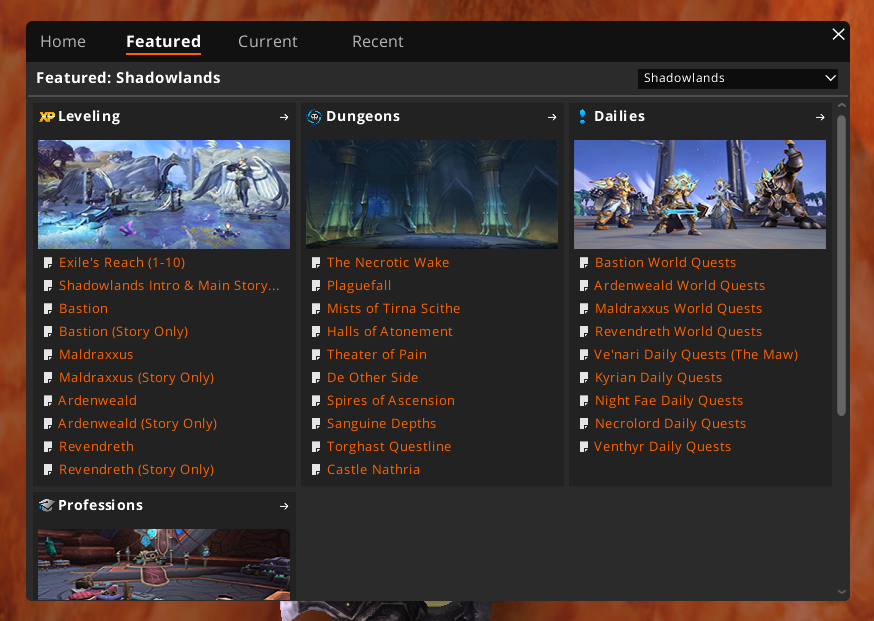Click the Dungeons banner image
Viewport: 874px width, 621px height.
(x=432, y=195)
